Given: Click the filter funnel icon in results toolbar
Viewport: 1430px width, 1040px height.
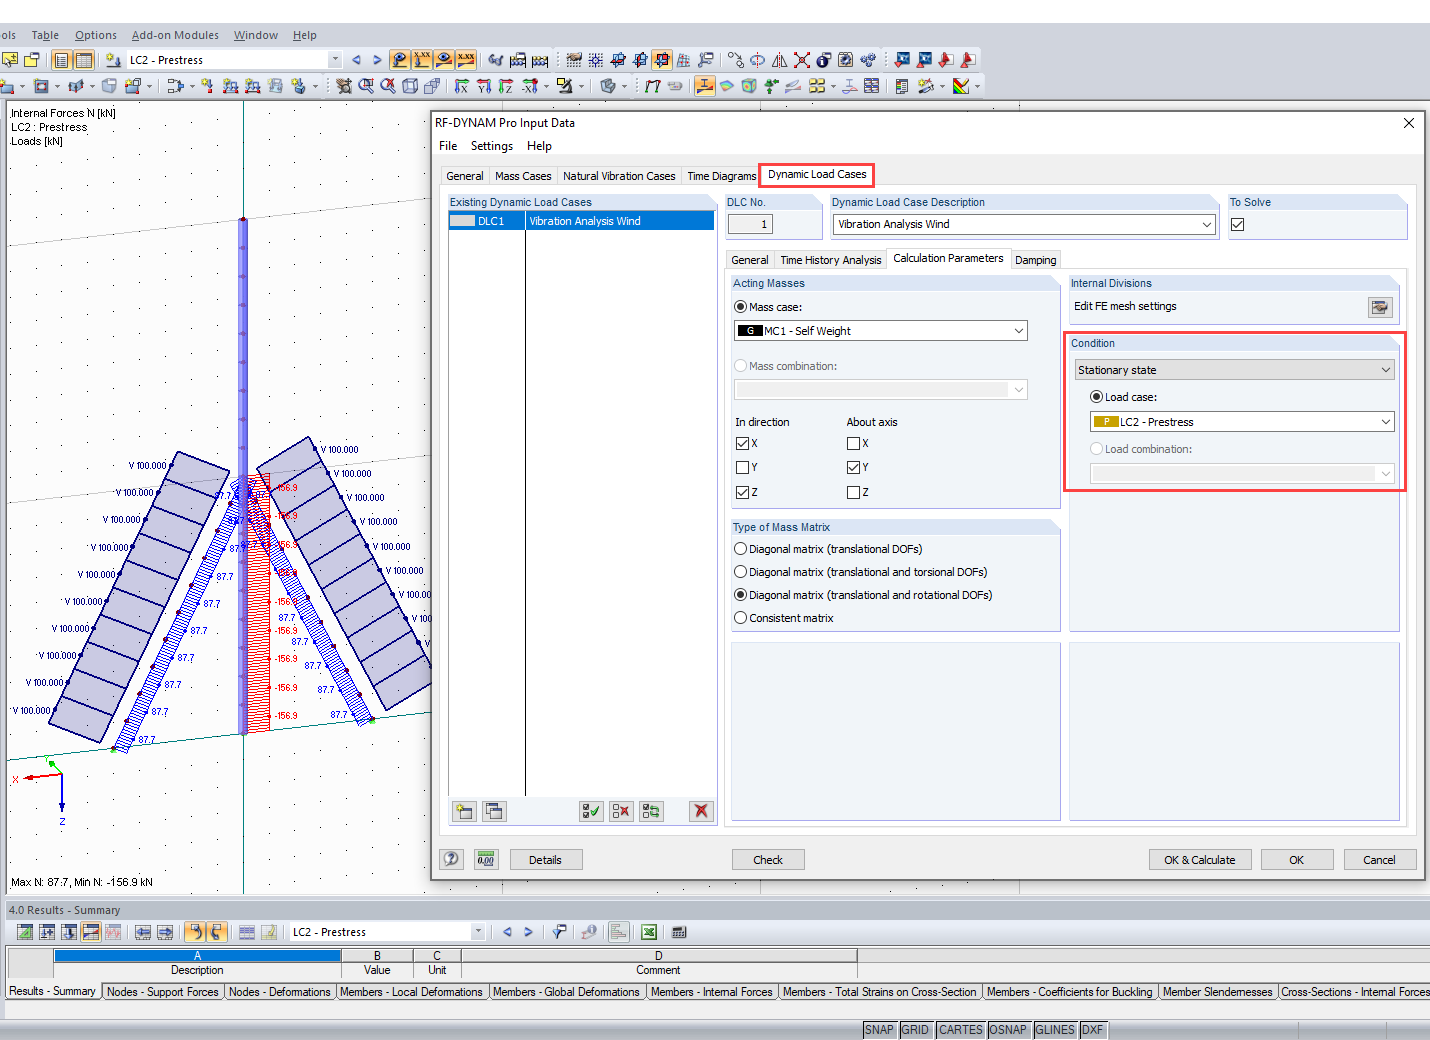Looking at the screenshot, I should [x=559, y=932].
